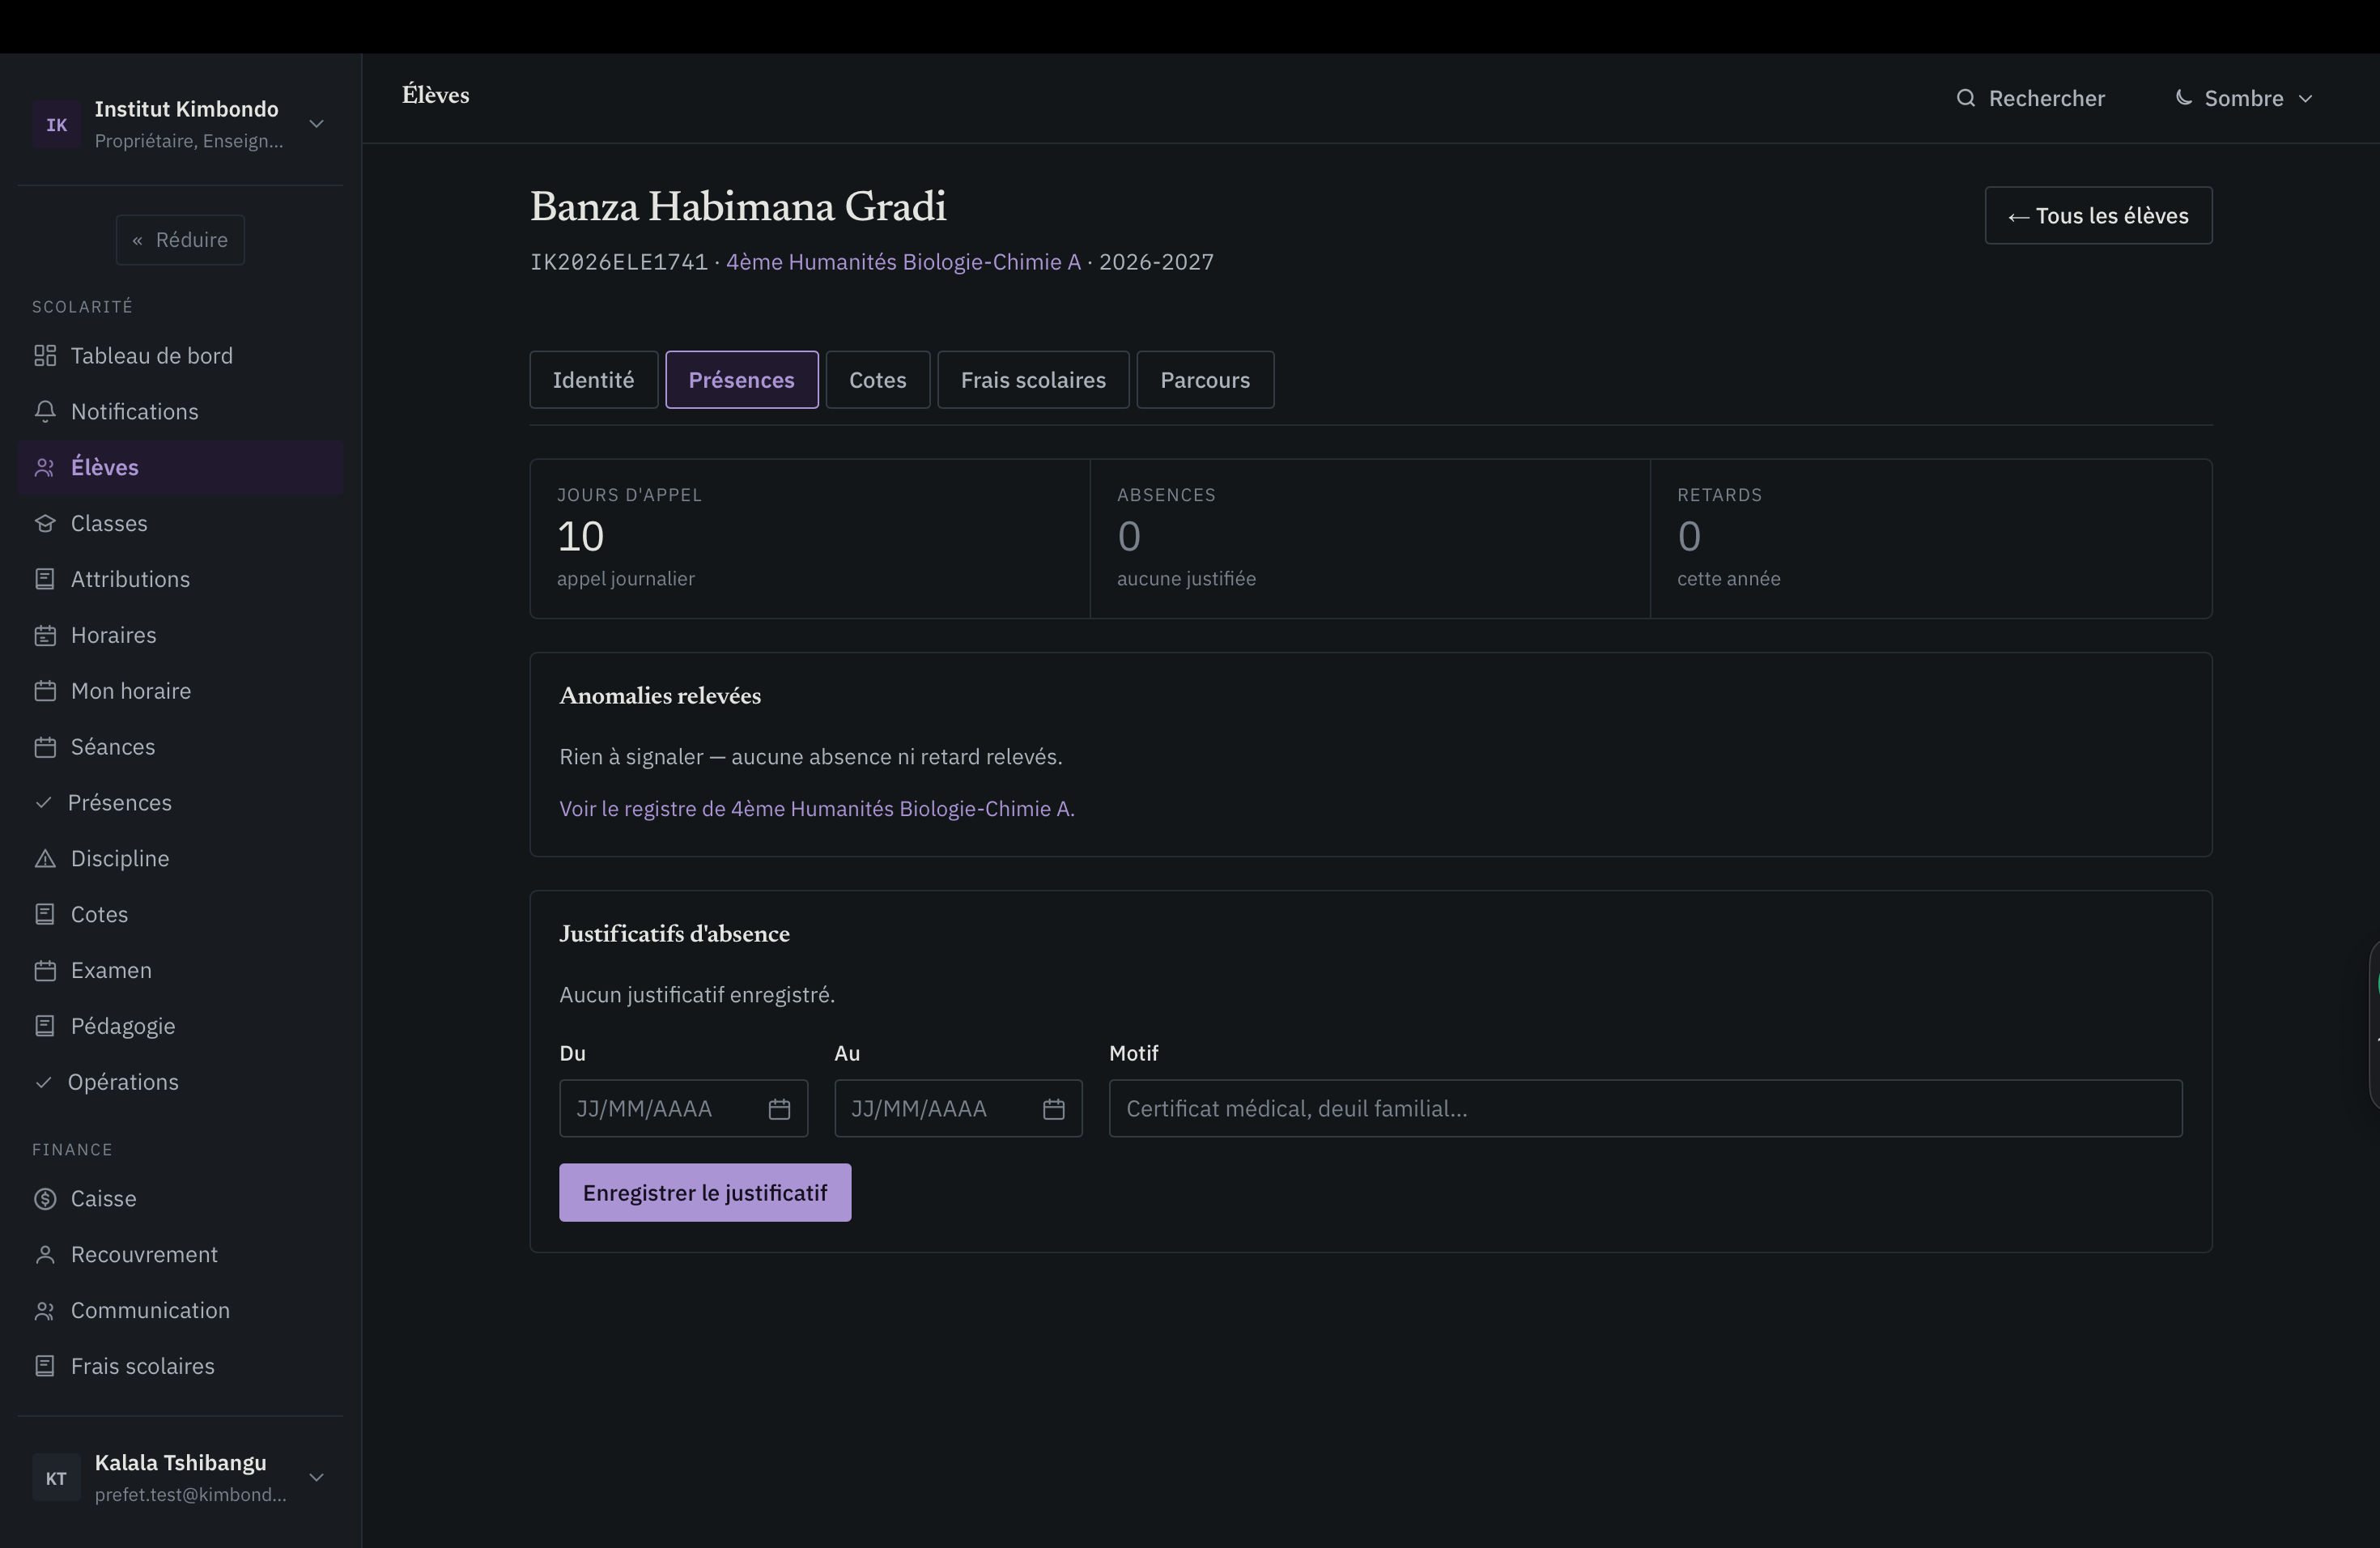Click the Séances calendar icon

coord(45,748)
